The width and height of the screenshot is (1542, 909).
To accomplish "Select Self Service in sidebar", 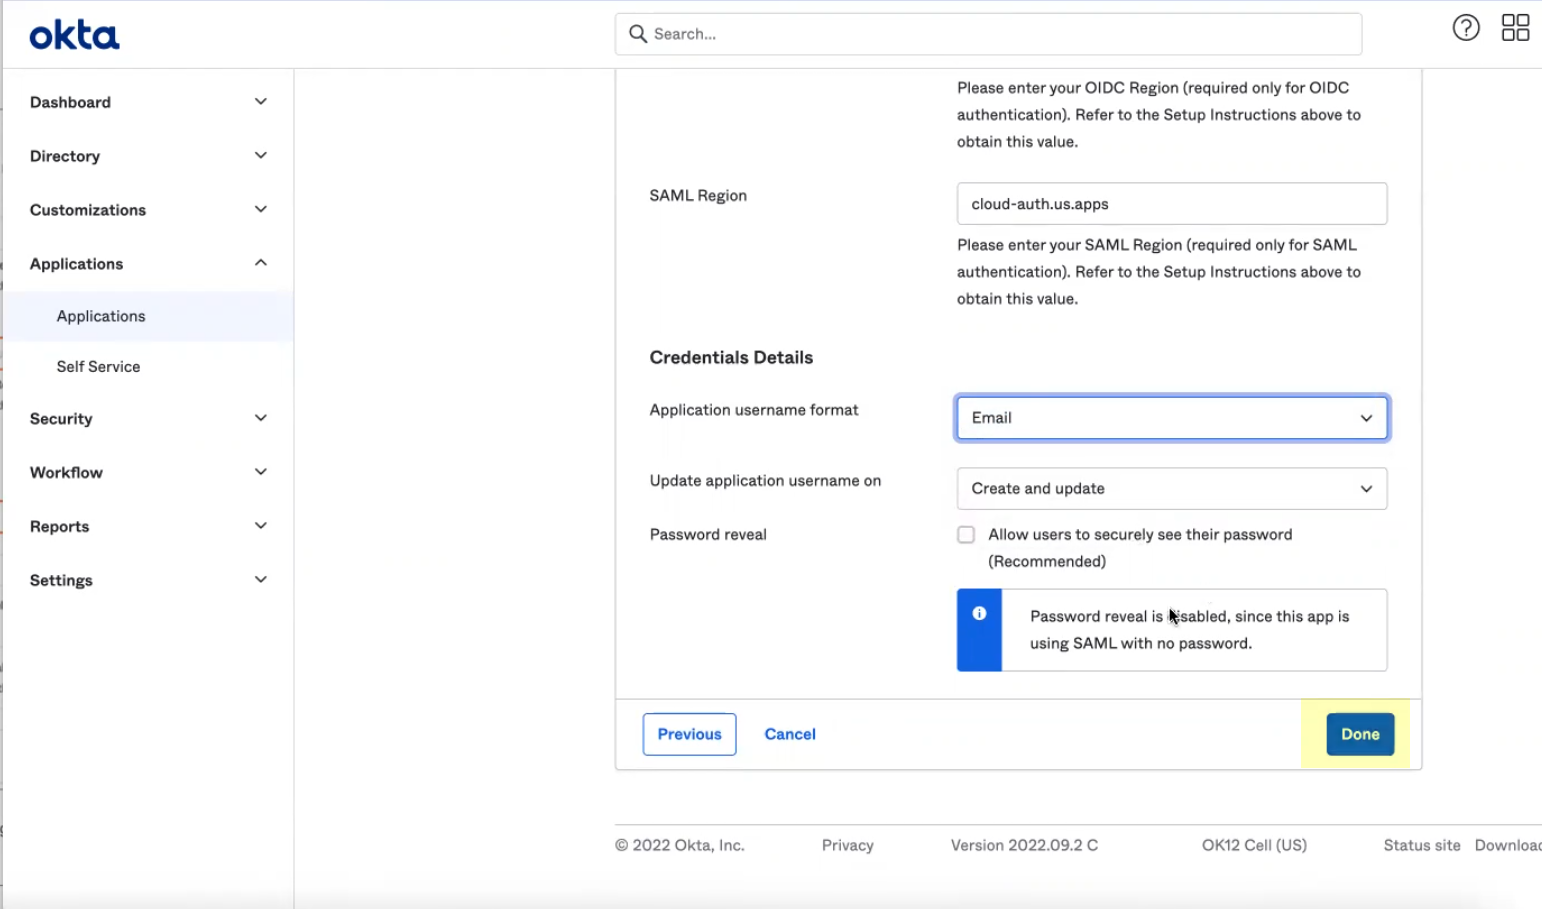I will point(98,367).
